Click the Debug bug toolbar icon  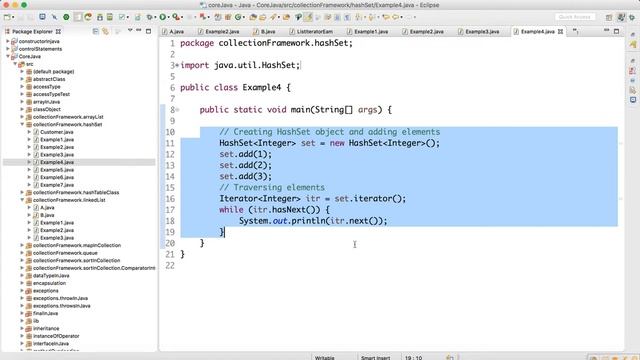pyautogui.click(x=150, y=17)
